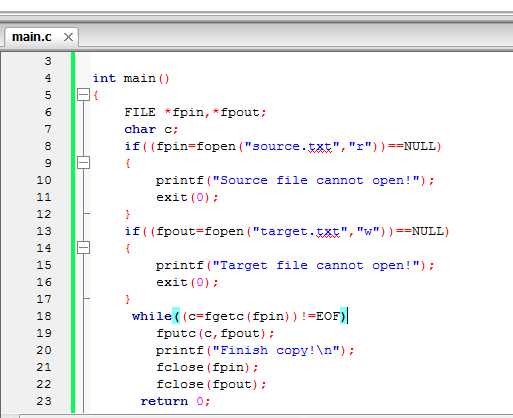
Task: Click line number 3 in the margin
Action: pyautogui.click(x=48, y=61)
